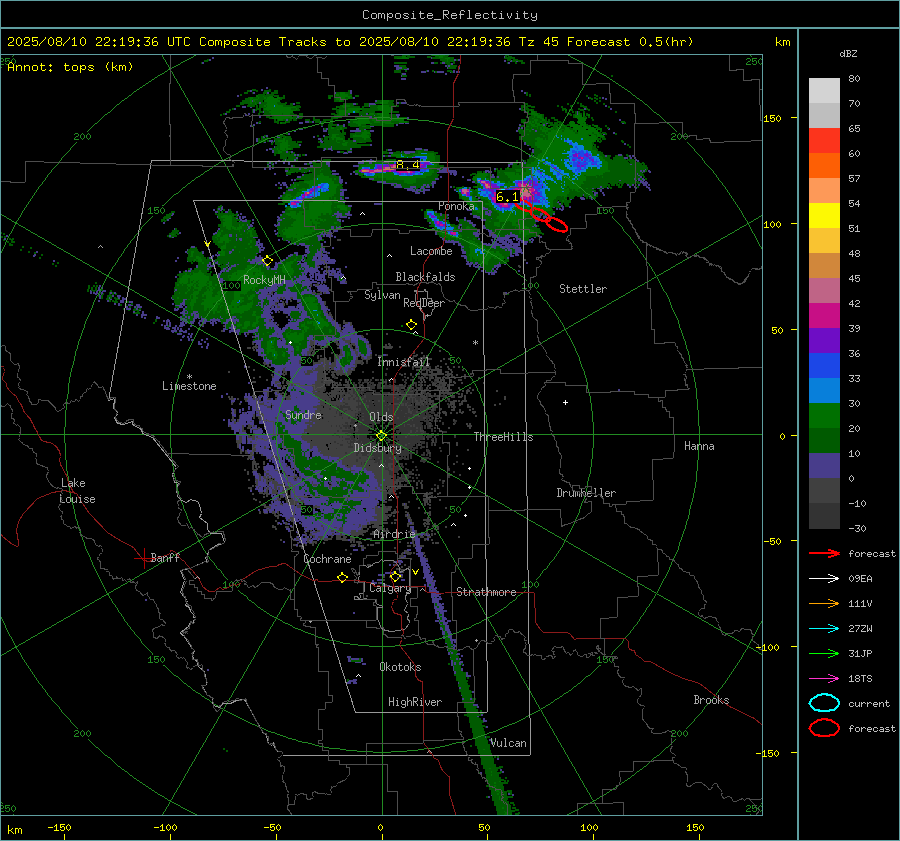Click the Vulcan town label
900x841 pixels.
(508, 743)
